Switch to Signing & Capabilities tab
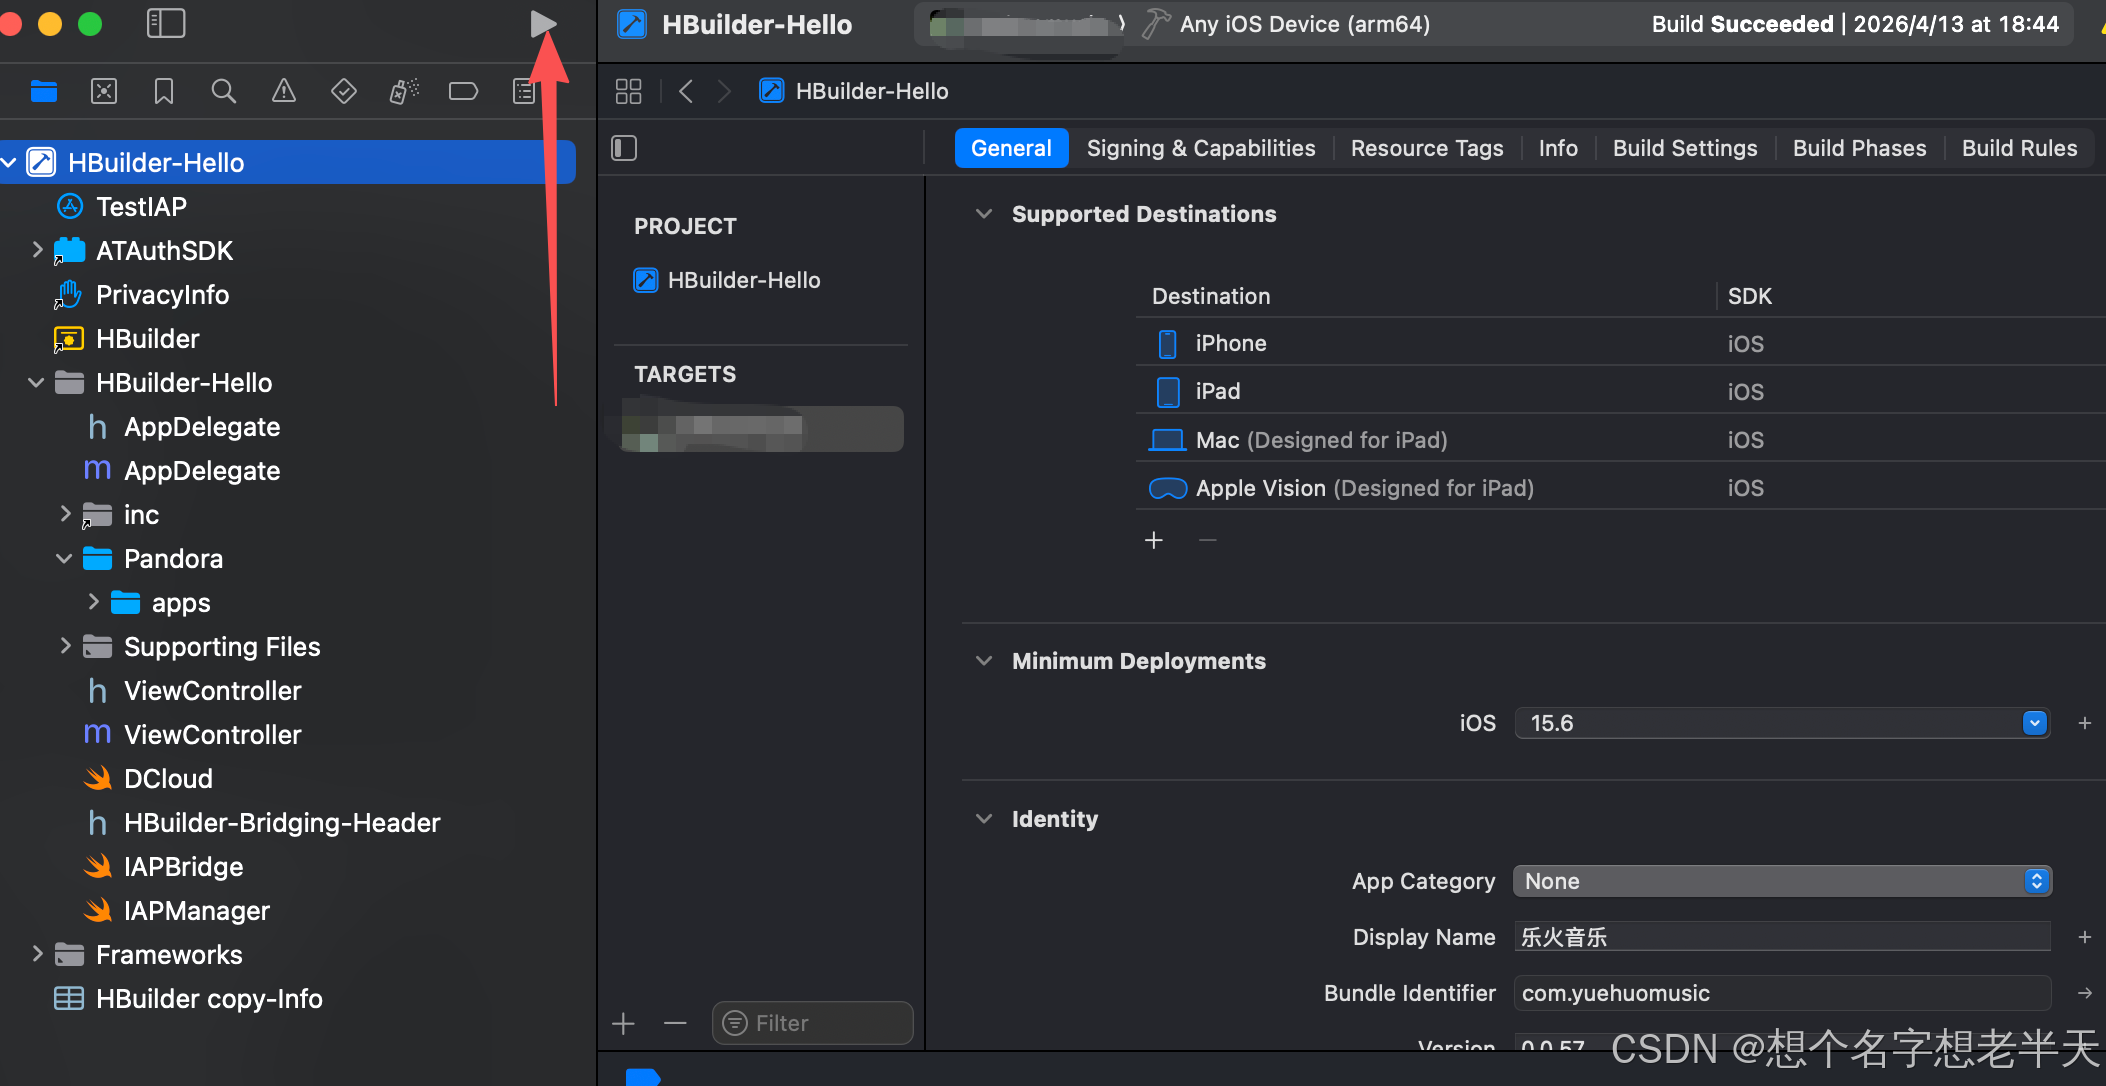 [1201, 149]
